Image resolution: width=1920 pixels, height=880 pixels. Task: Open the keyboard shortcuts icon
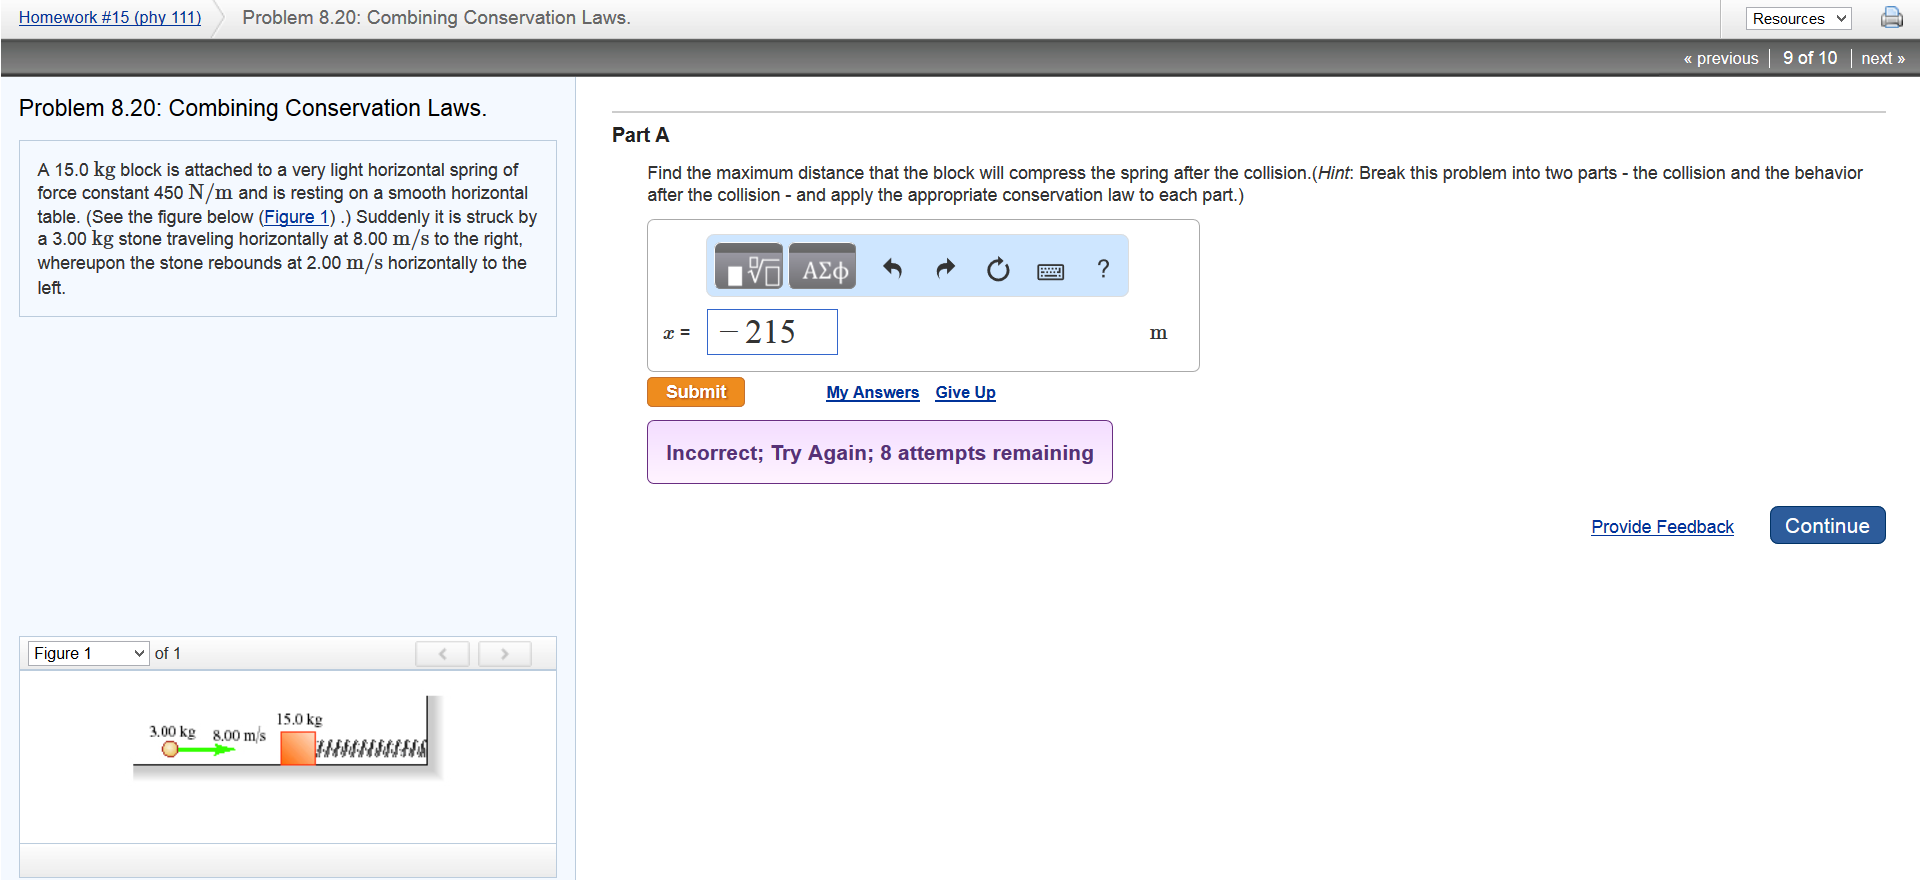(x=1050, y=271)
